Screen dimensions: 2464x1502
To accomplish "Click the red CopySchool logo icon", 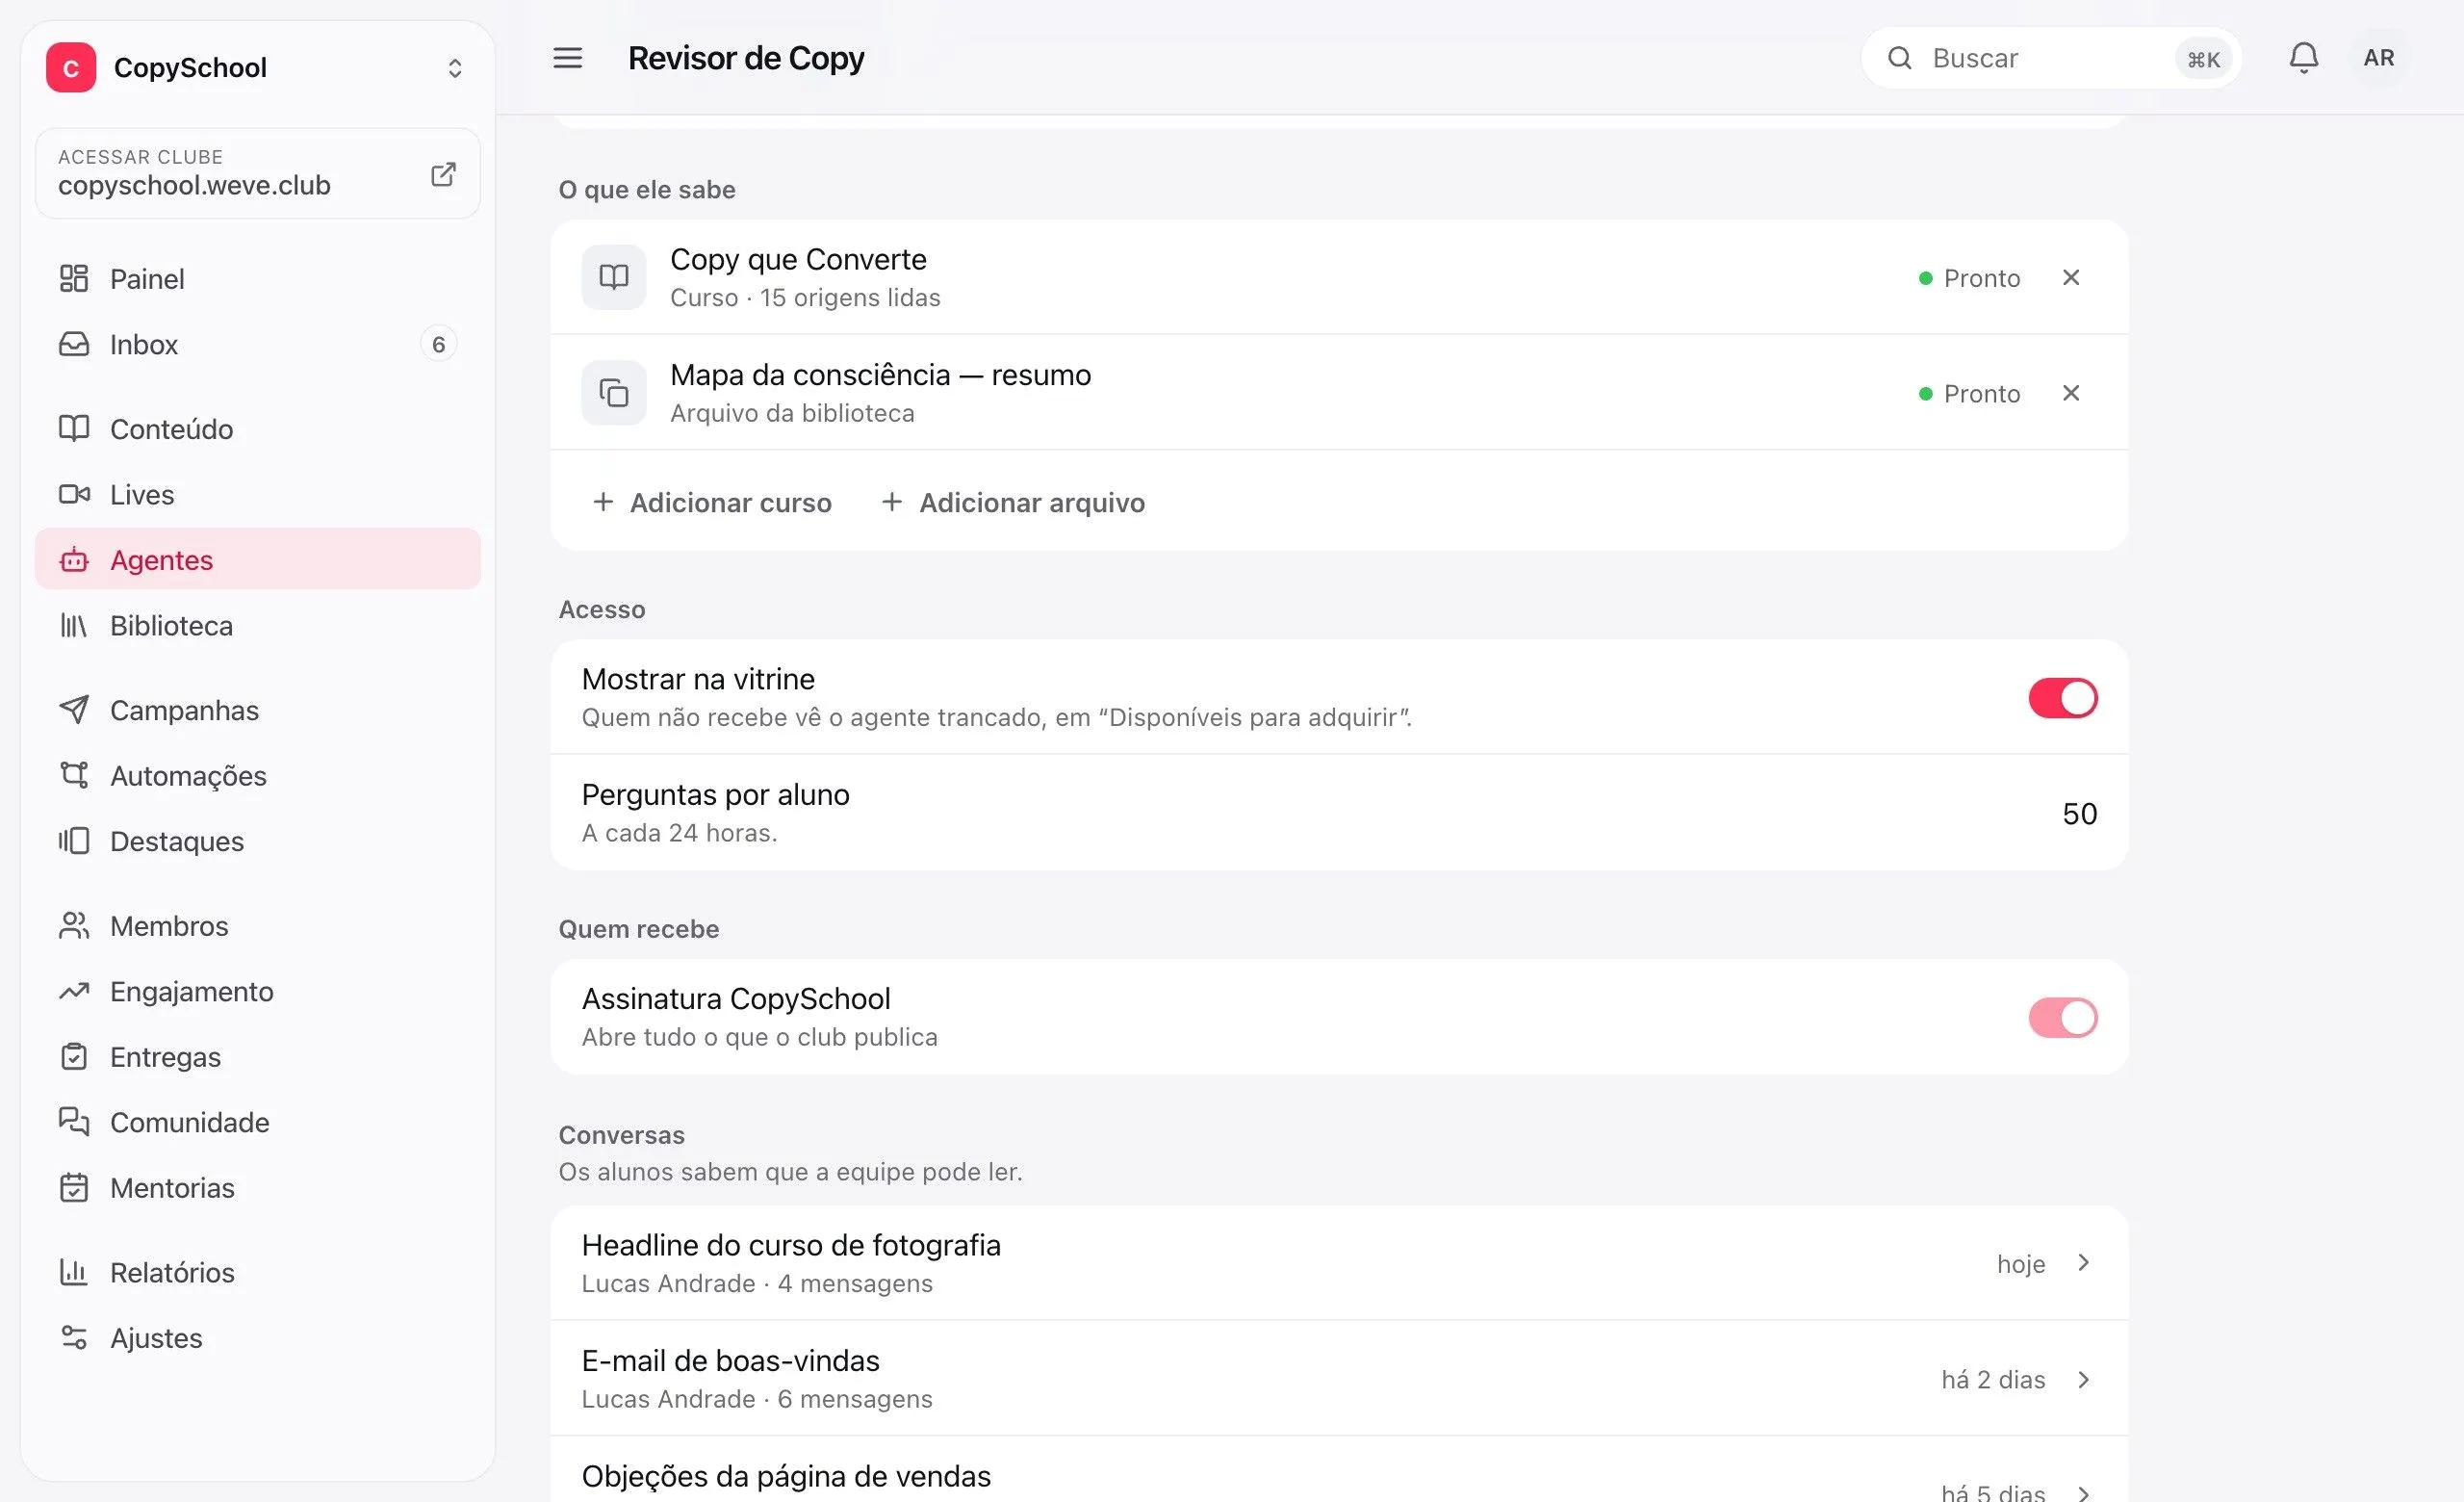I will coord(71,67).
